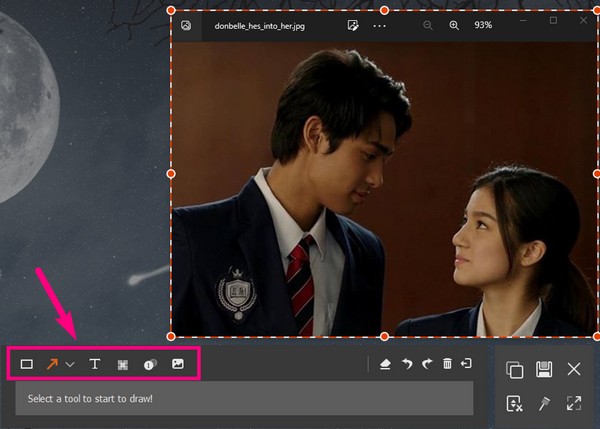Click the 93% zoom level text
The image size is (600, 429).
coord(483,25)
